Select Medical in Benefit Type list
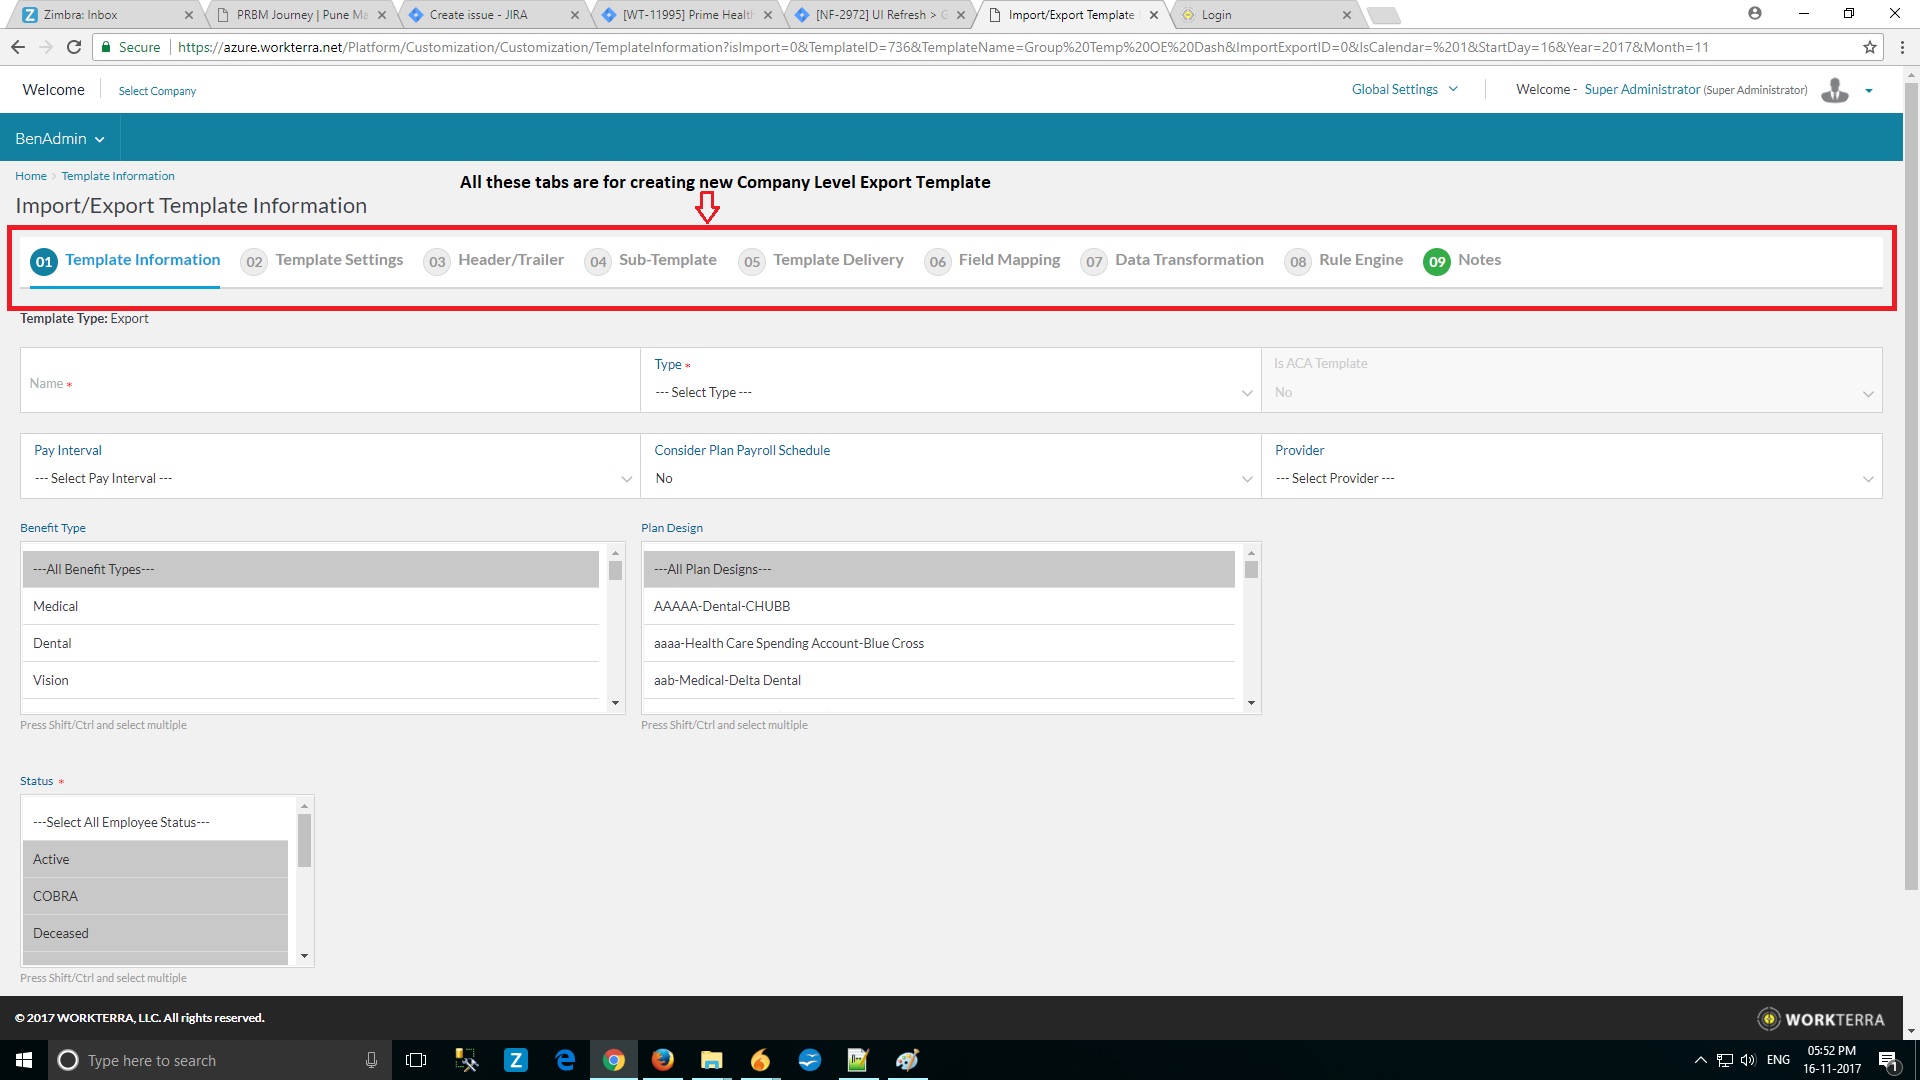This screenshot has height=1080, width=1920. (56, 606)
